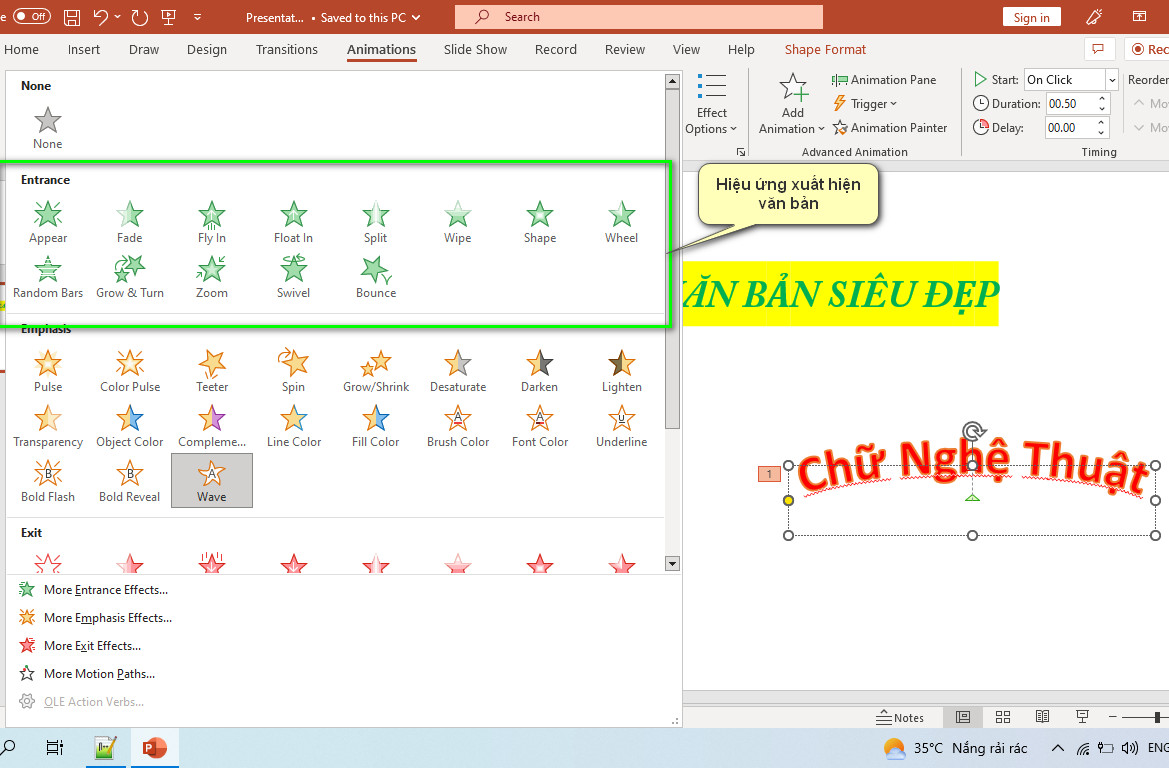Choose the Random Bars animation

click(48, 277)
